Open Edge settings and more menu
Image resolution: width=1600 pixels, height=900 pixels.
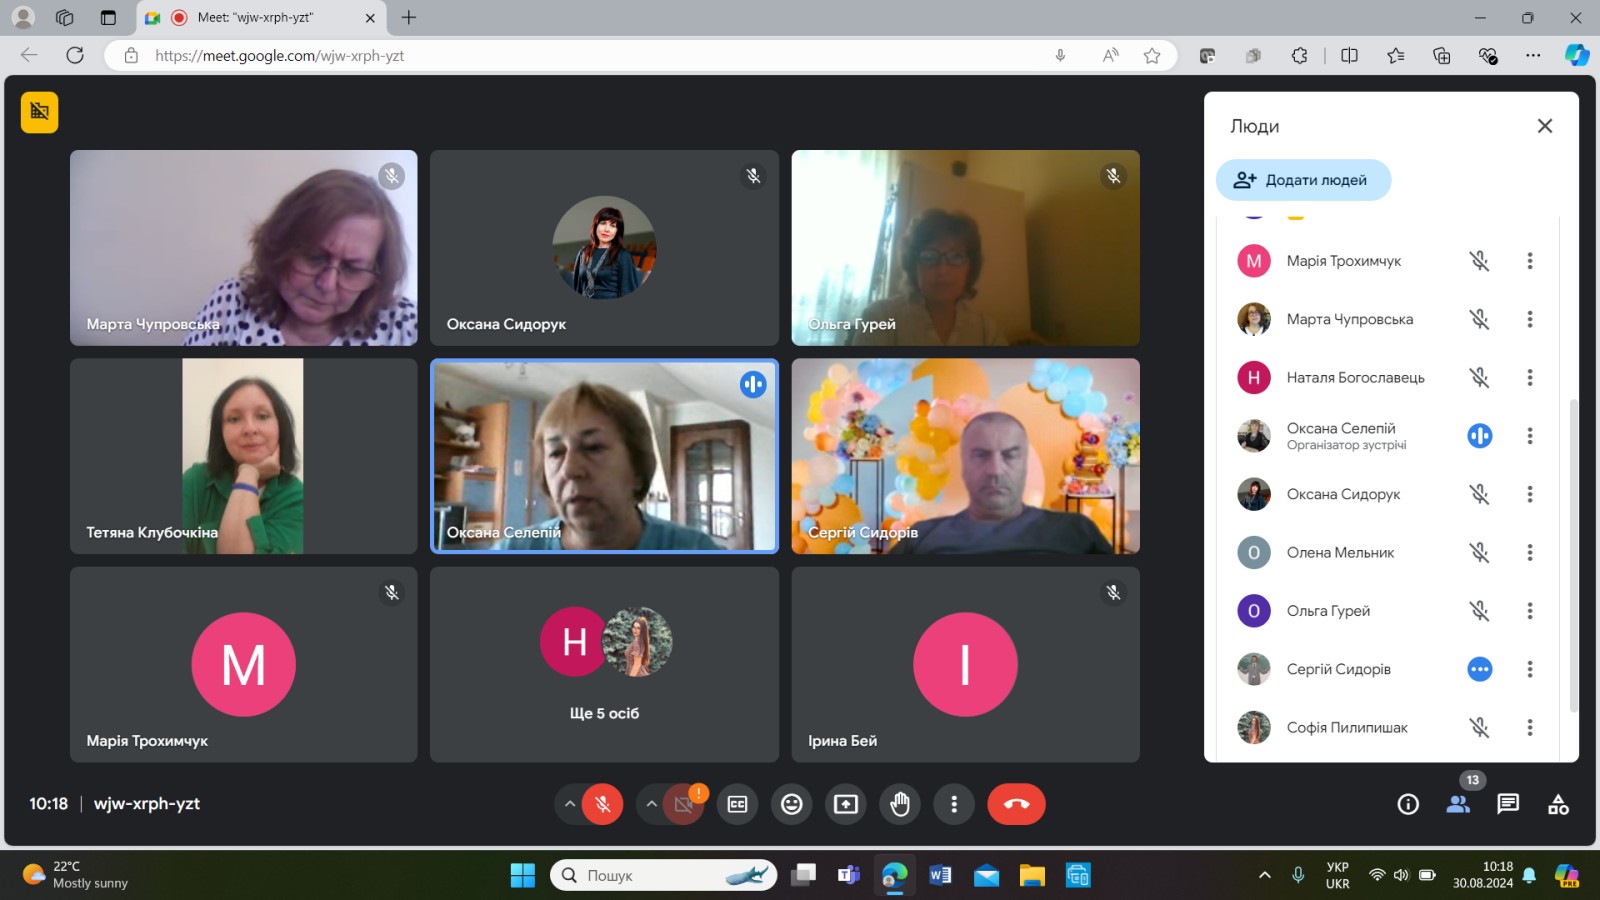pyautogui.click(x=1533, y=56)
